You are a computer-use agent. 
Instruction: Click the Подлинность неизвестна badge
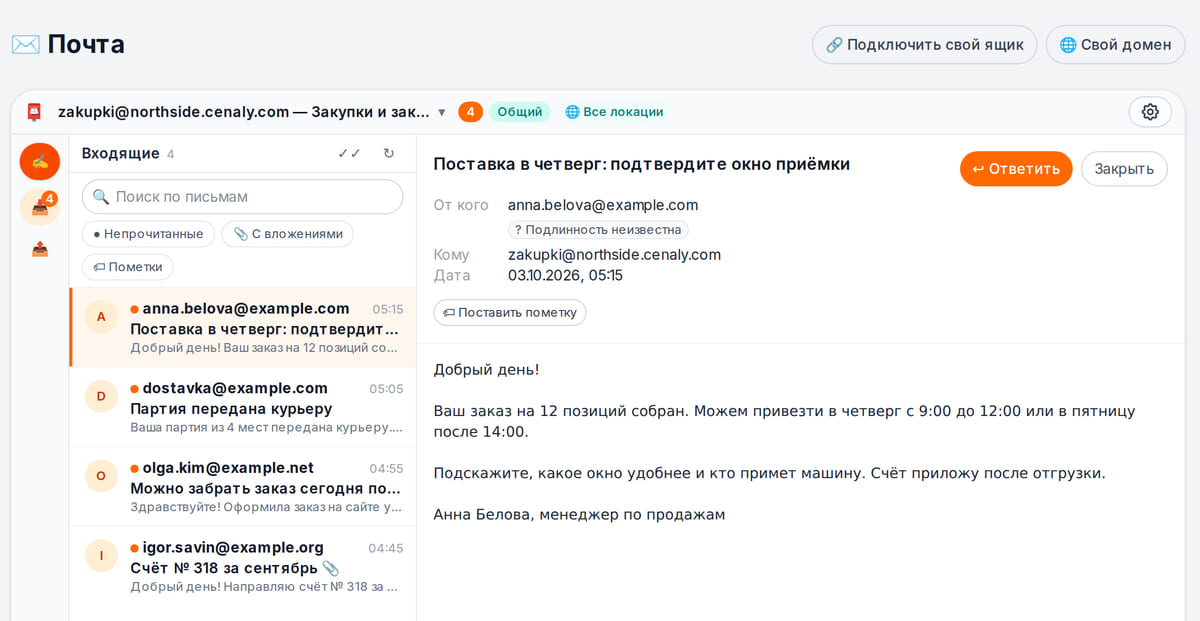click(x=598, y=230)
